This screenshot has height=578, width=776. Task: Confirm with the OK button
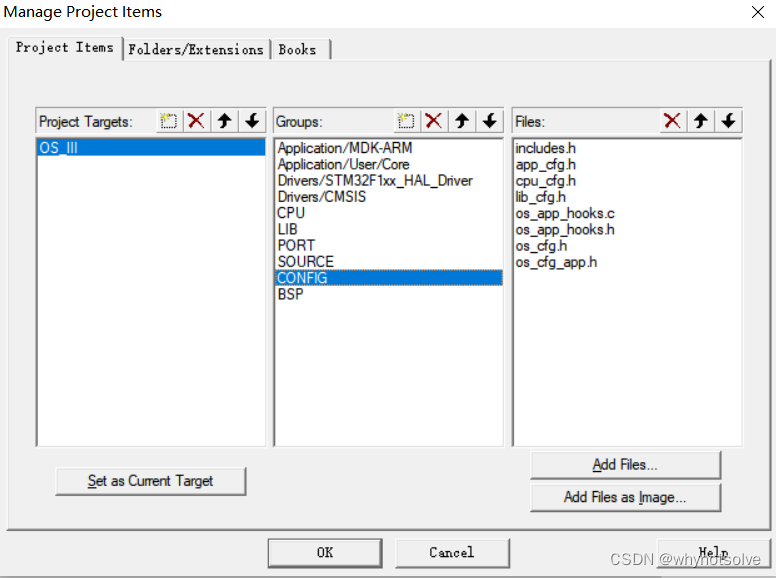[x=325, y=553]
